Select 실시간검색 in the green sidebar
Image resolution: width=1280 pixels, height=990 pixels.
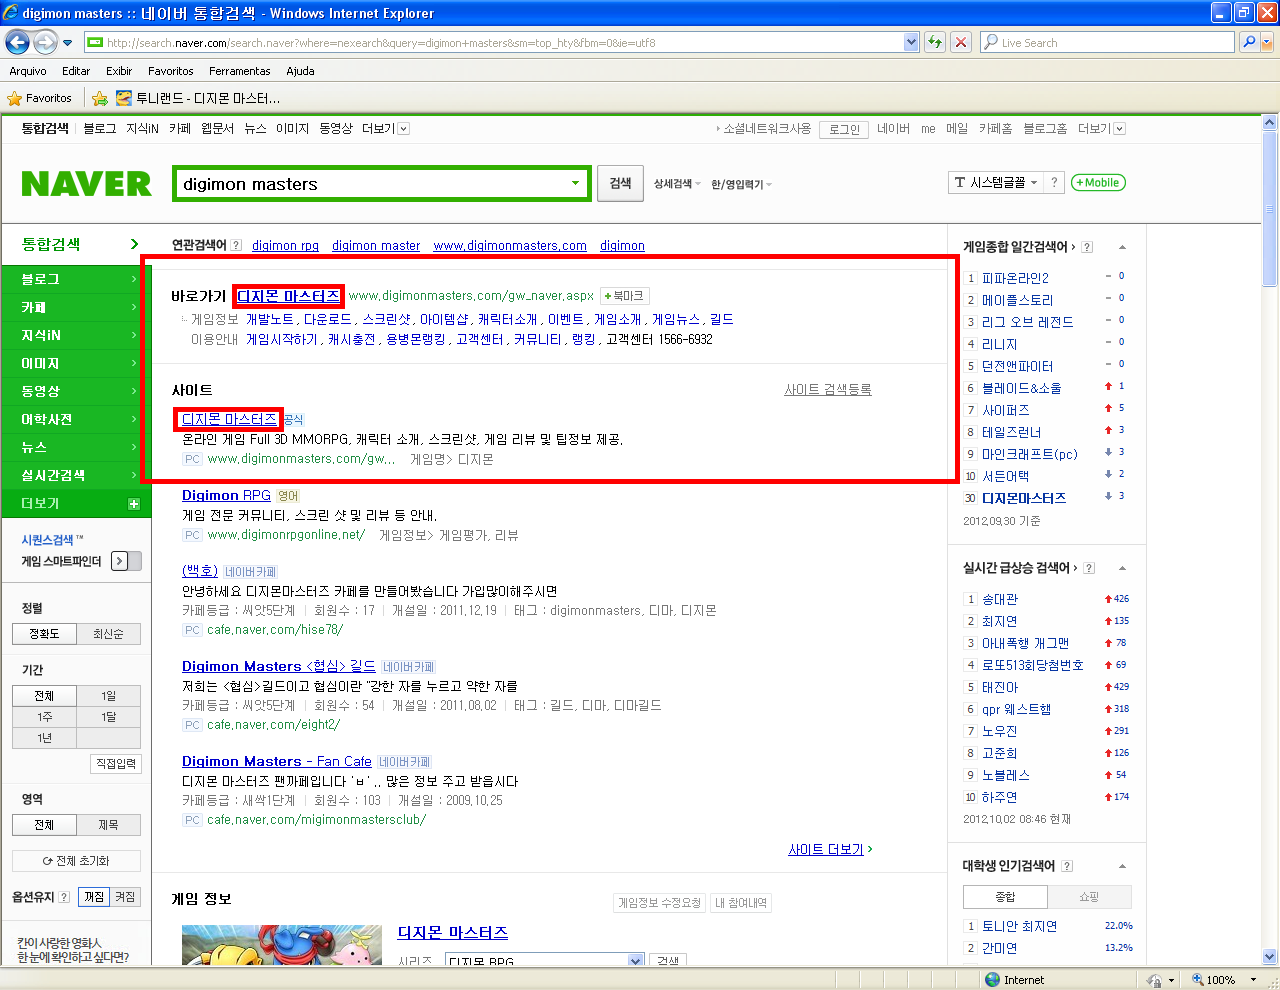coord(75,475)
